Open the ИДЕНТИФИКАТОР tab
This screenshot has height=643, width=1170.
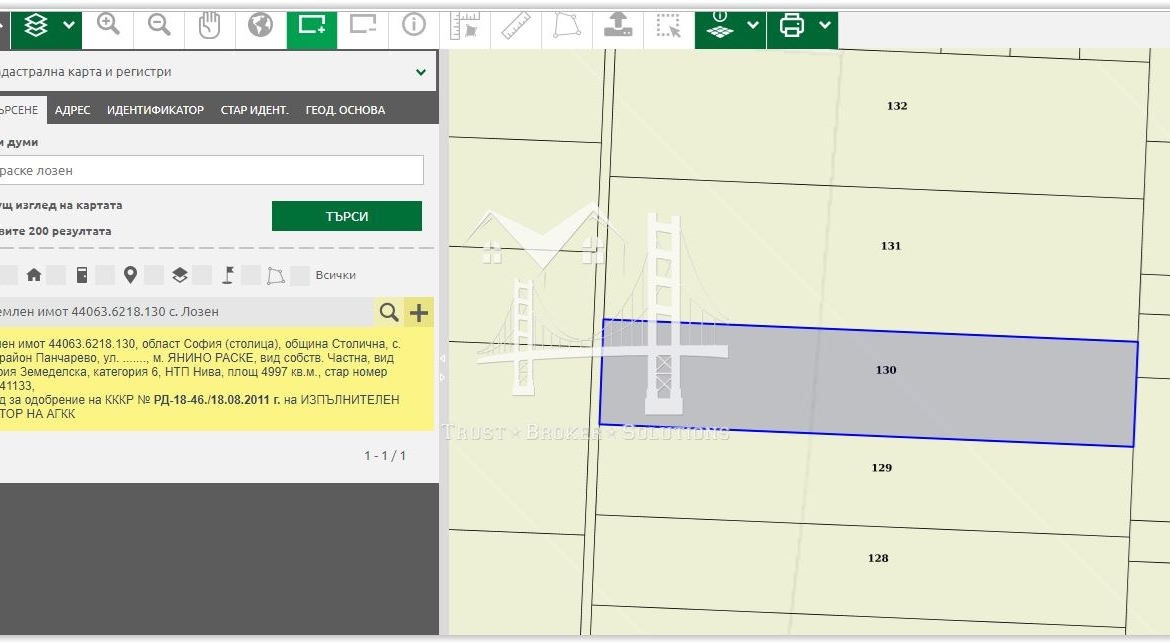[155, 110]
